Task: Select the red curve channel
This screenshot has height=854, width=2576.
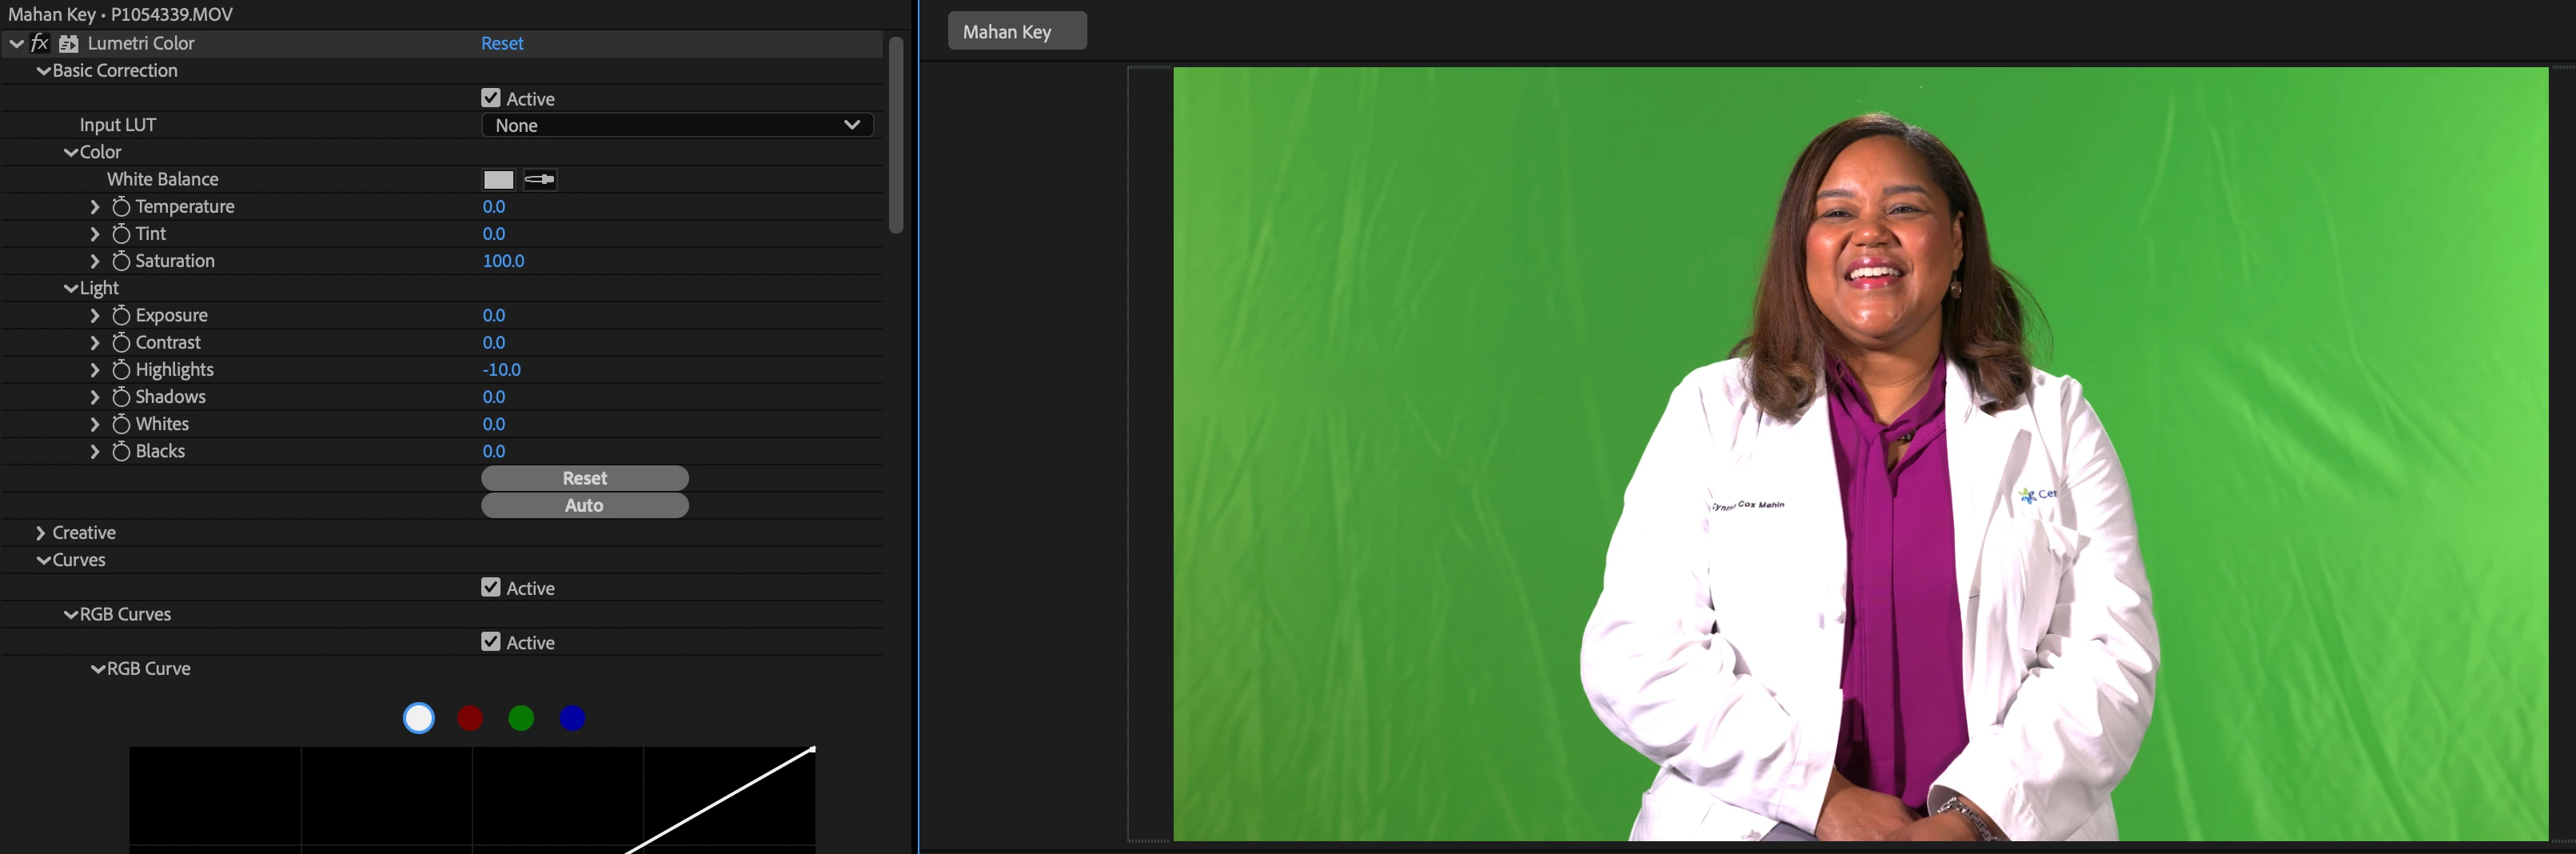Action: pos(470,718)
